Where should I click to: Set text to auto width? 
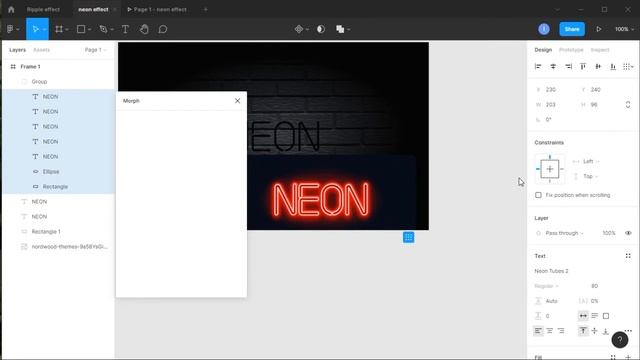[x=583, y=316]
